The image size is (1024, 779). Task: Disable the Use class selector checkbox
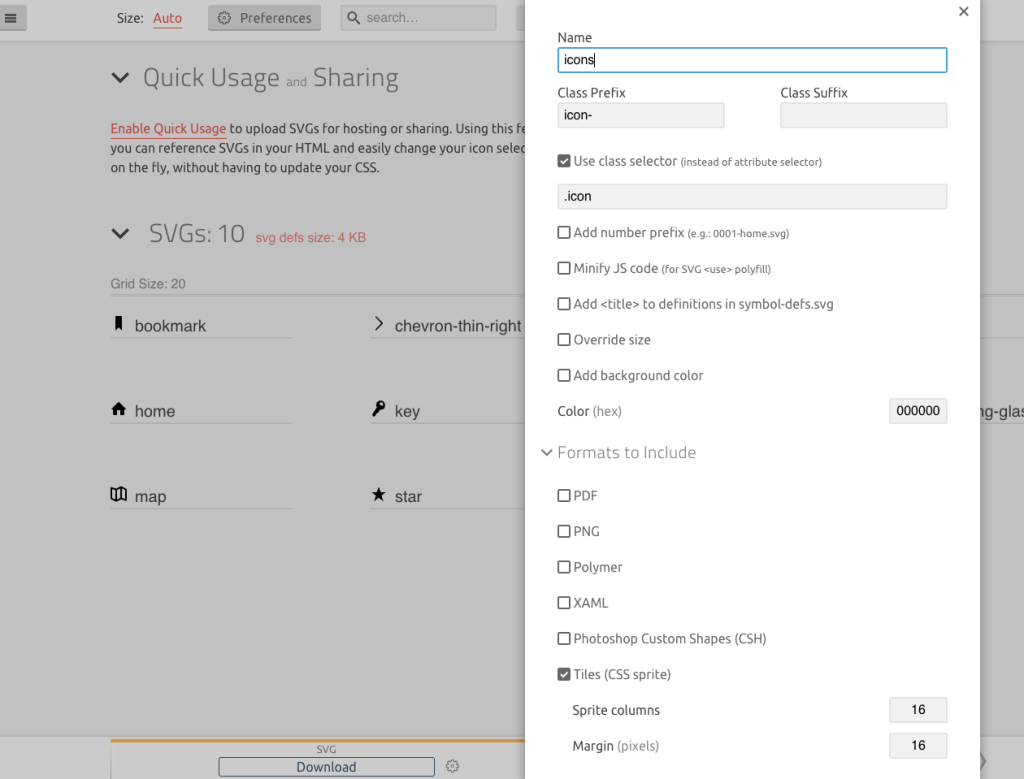coord(564,161)
